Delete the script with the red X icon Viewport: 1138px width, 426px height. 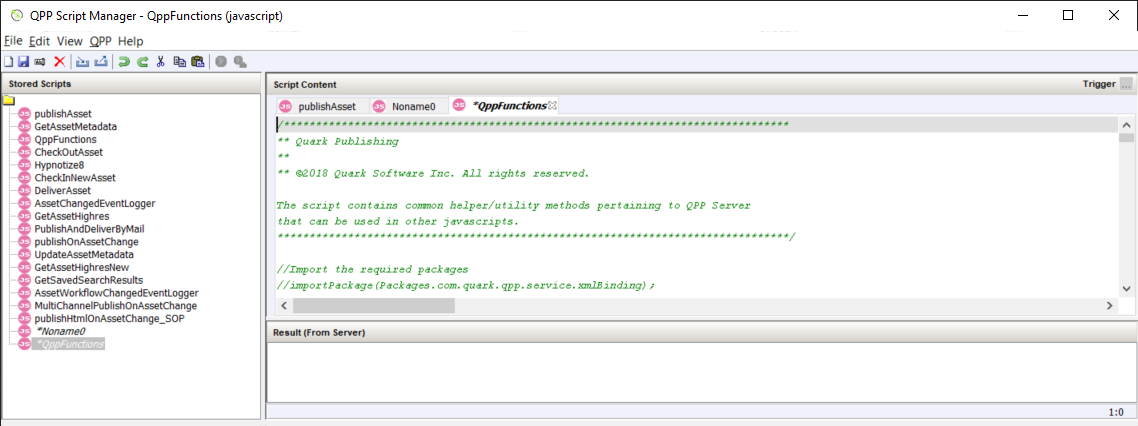(60, 62)
